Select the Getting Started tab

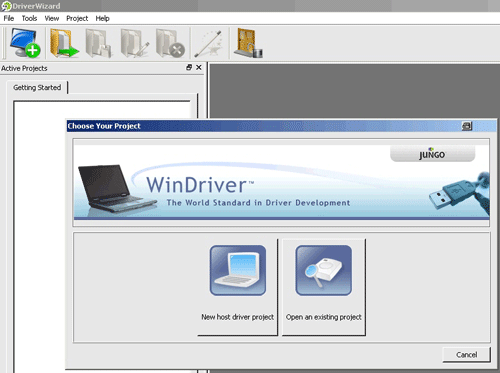37,87
